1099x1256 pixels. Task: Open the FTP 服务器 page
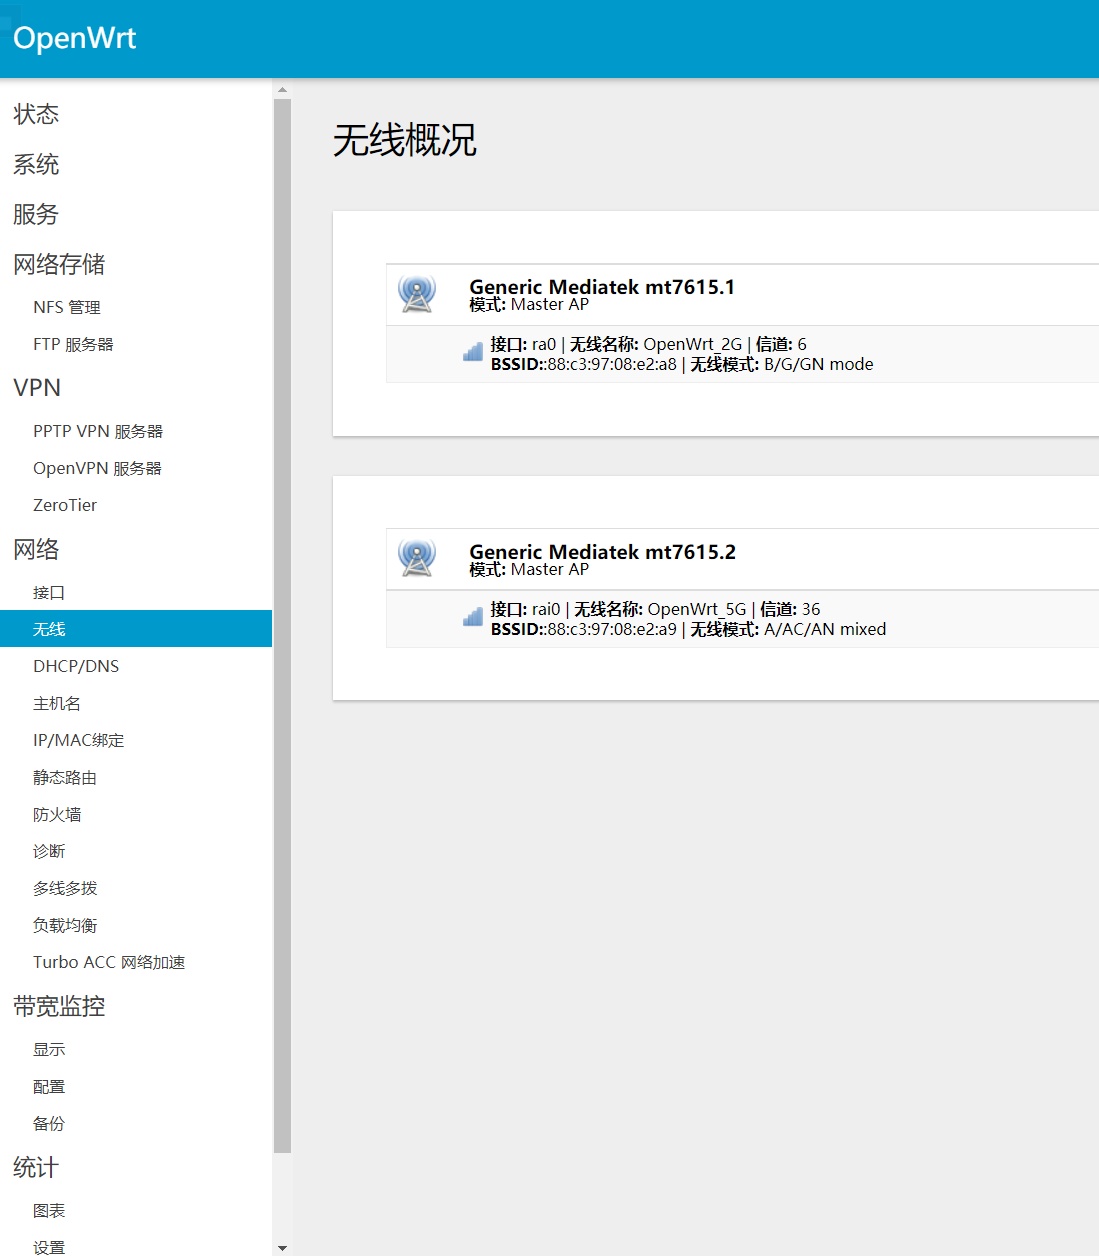pyautogui.click(x=73, y=344)
